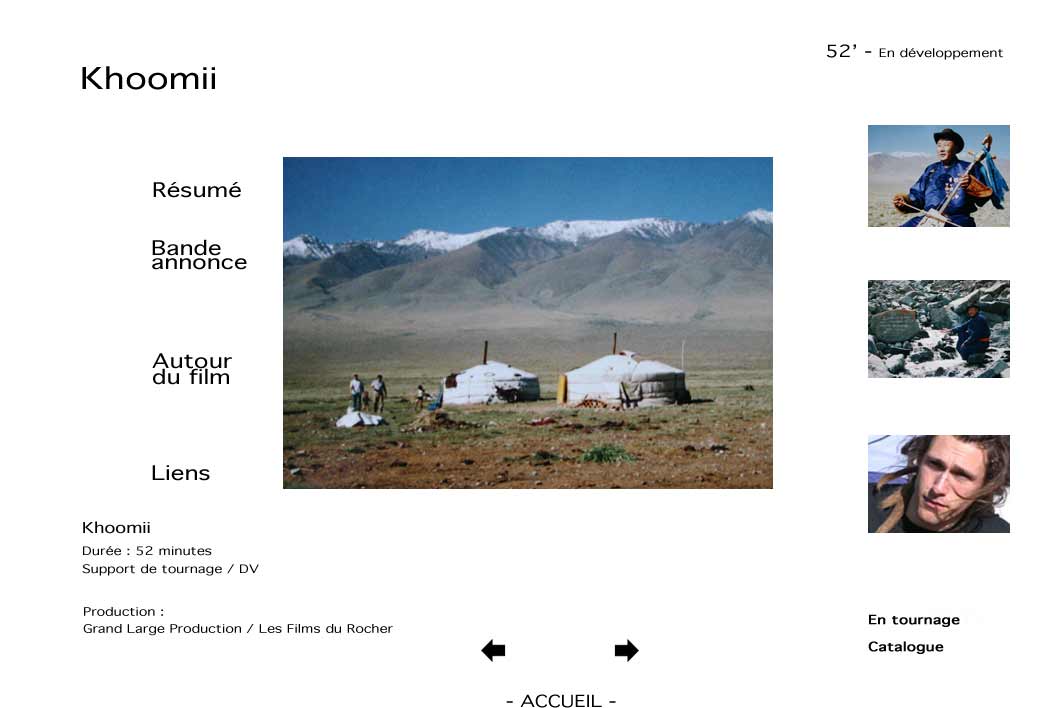View thumbnail of long-haired man's portrait
Image resolution: width=1049 pixels, height=708 pixels.
(x=939, y=484)
